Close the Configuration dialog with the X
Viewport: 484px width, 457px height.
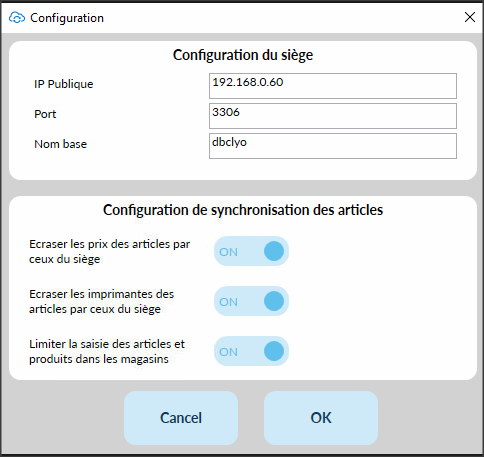[470, 17]
